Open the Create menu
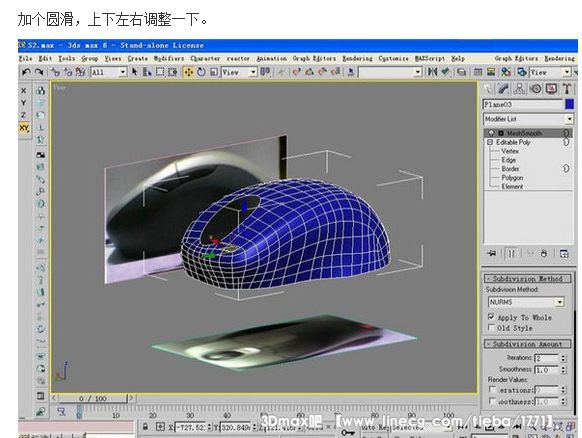This screenshot has height=438, width=582. pyautogui.click(x=138, y=58)
